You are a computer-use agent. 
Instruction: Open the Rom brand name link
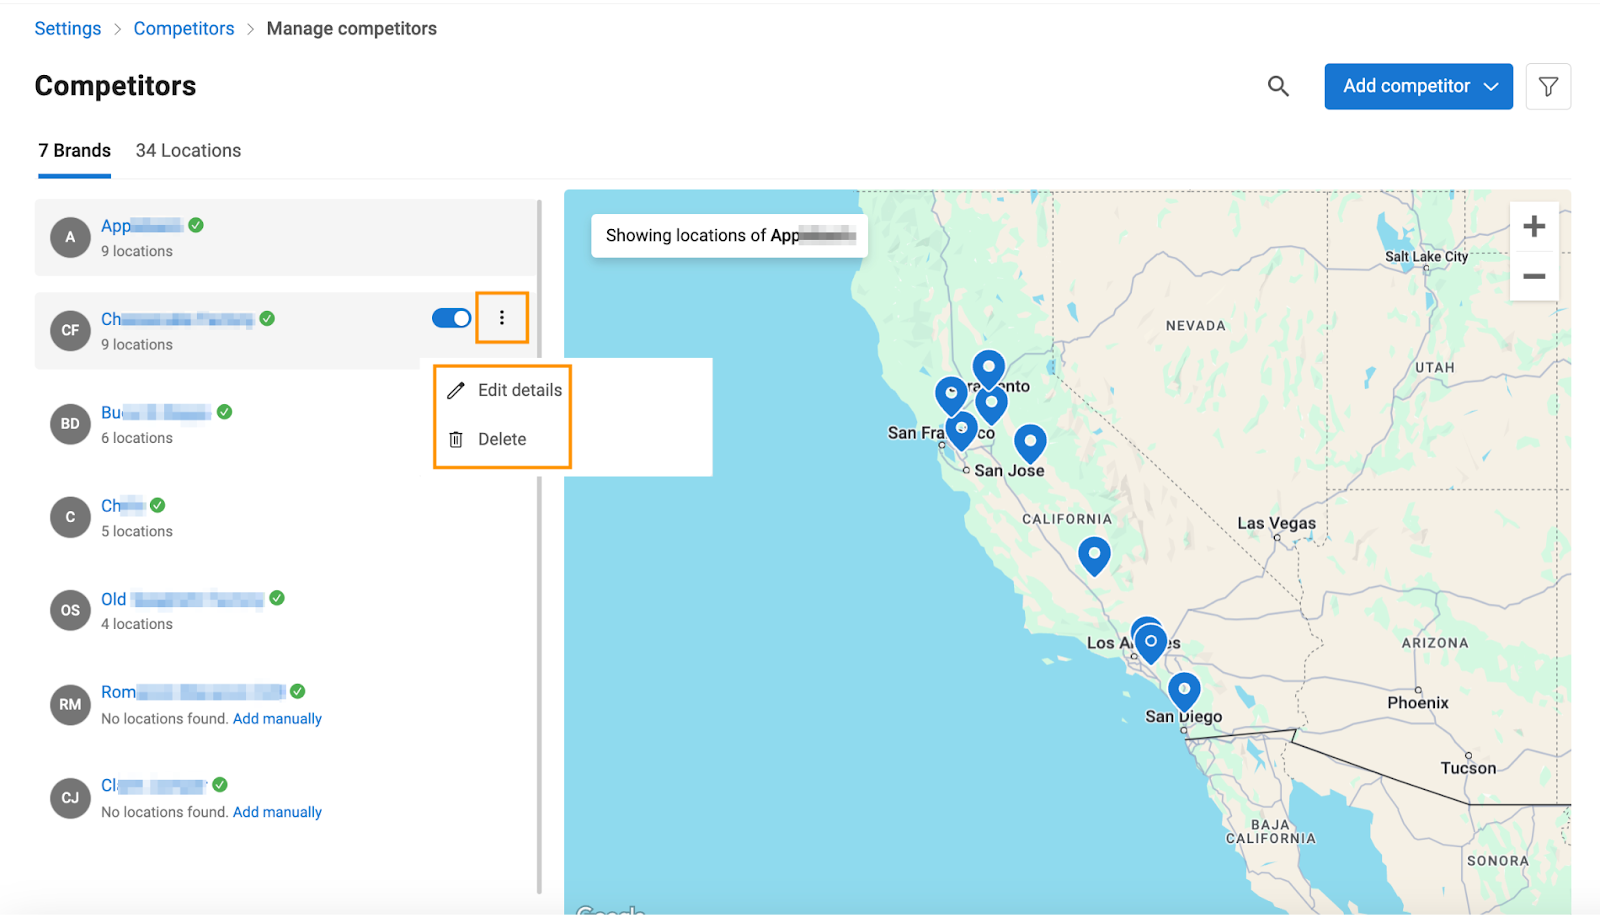click(193, 692)
